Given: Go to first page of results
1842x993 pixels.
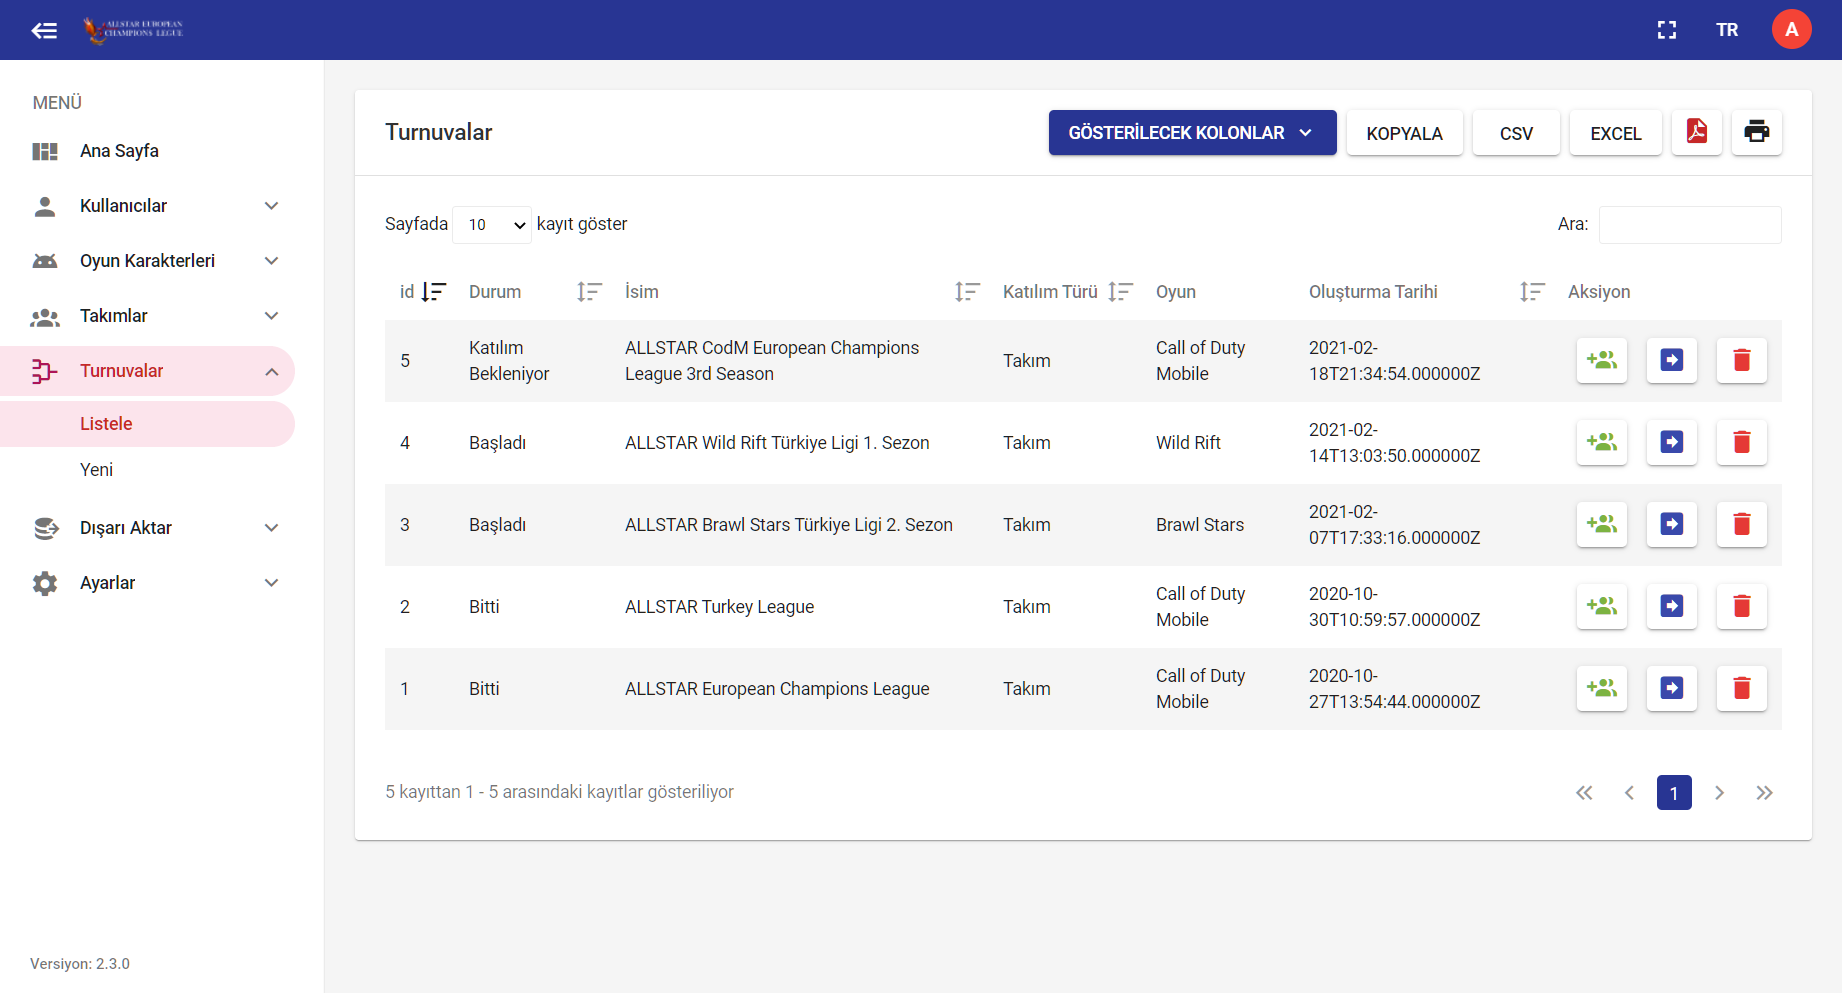Looking at the screenshot, I should [1584, 793].
